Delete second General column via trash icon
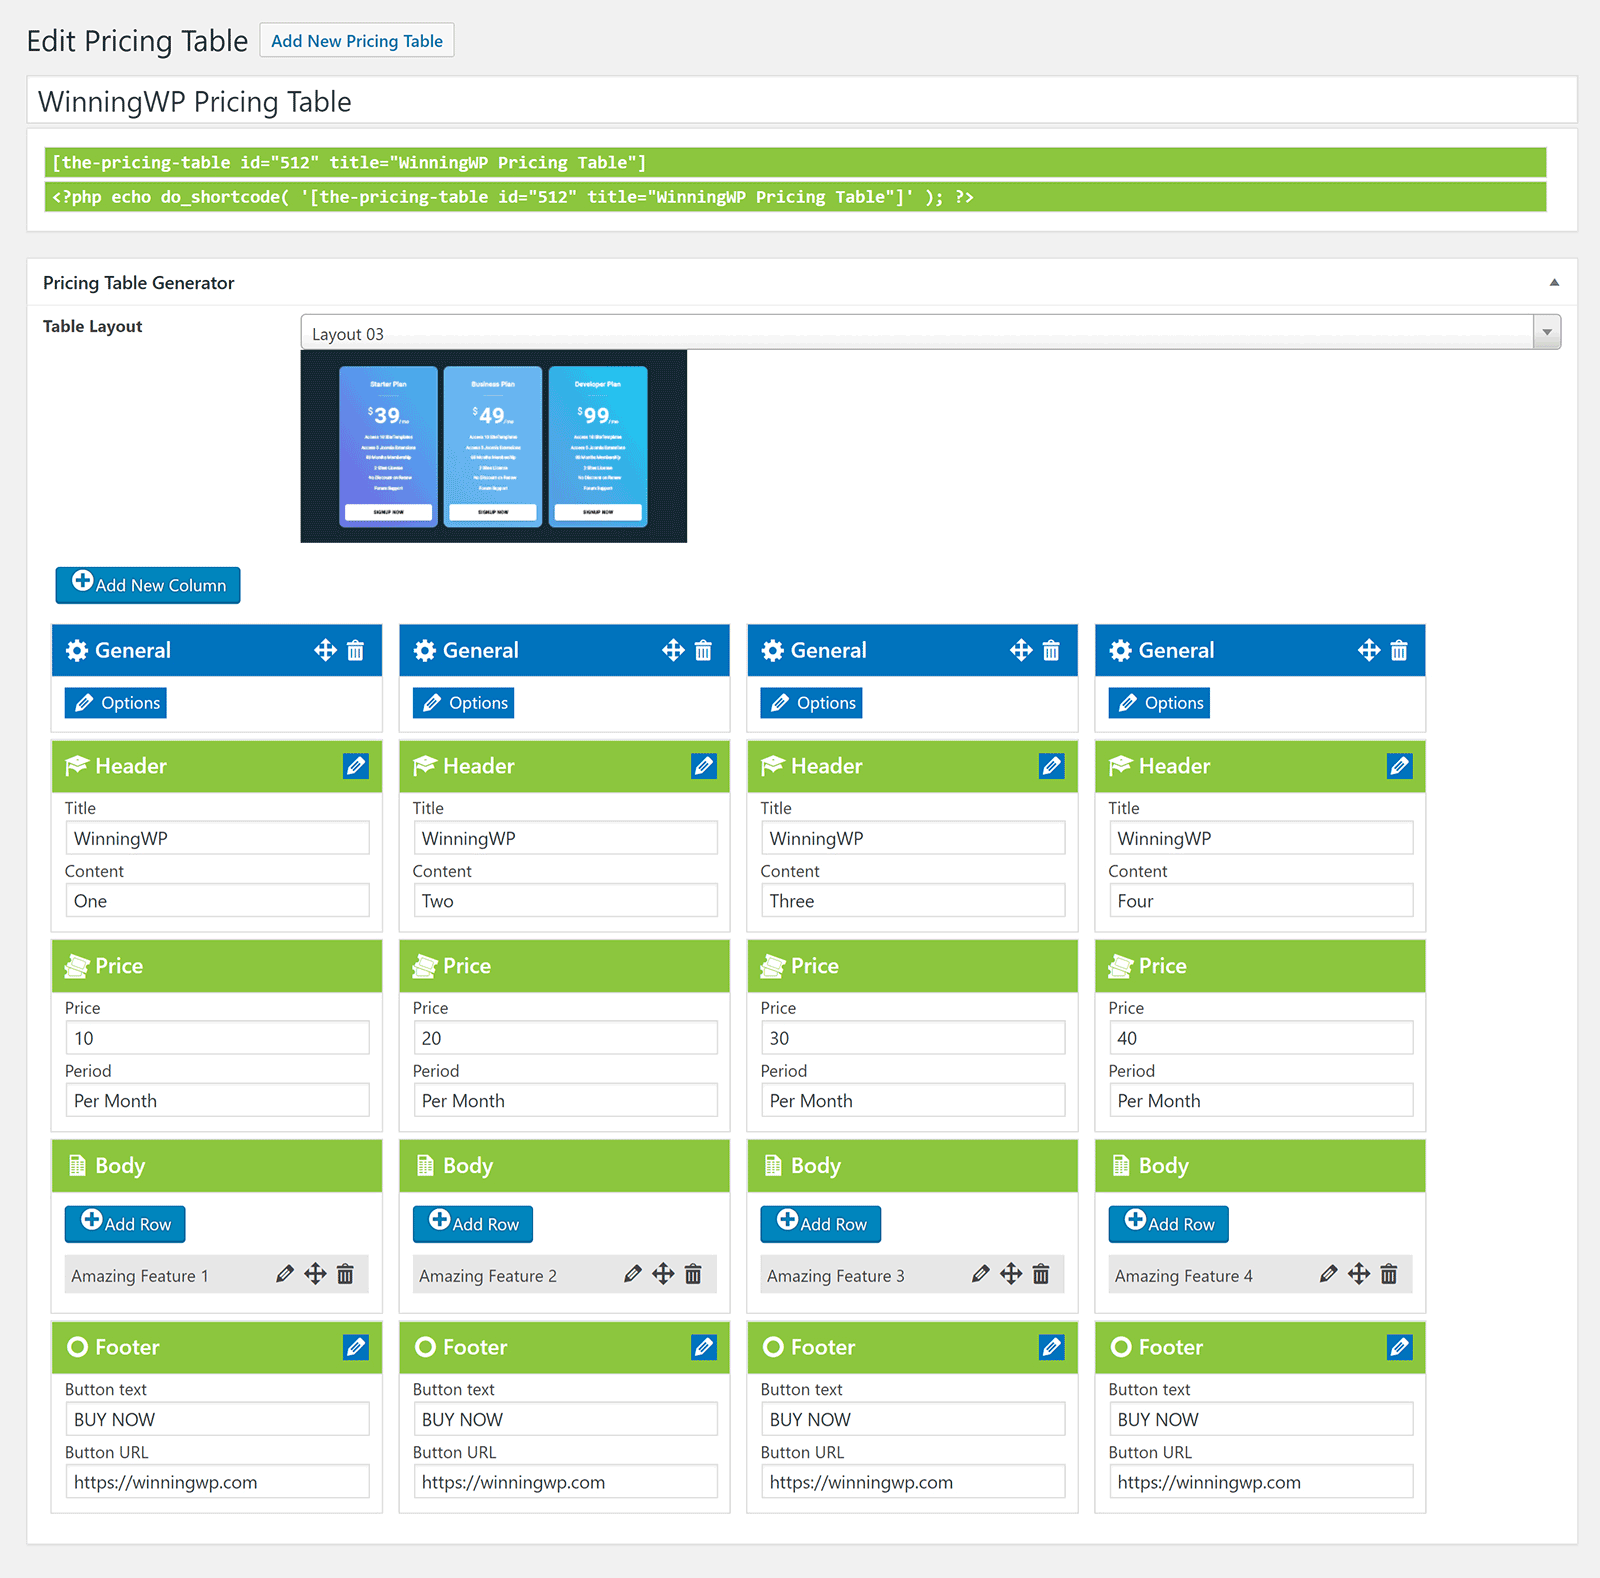The height and width of the screenshot is (1578, 1600). coord(703,650)
